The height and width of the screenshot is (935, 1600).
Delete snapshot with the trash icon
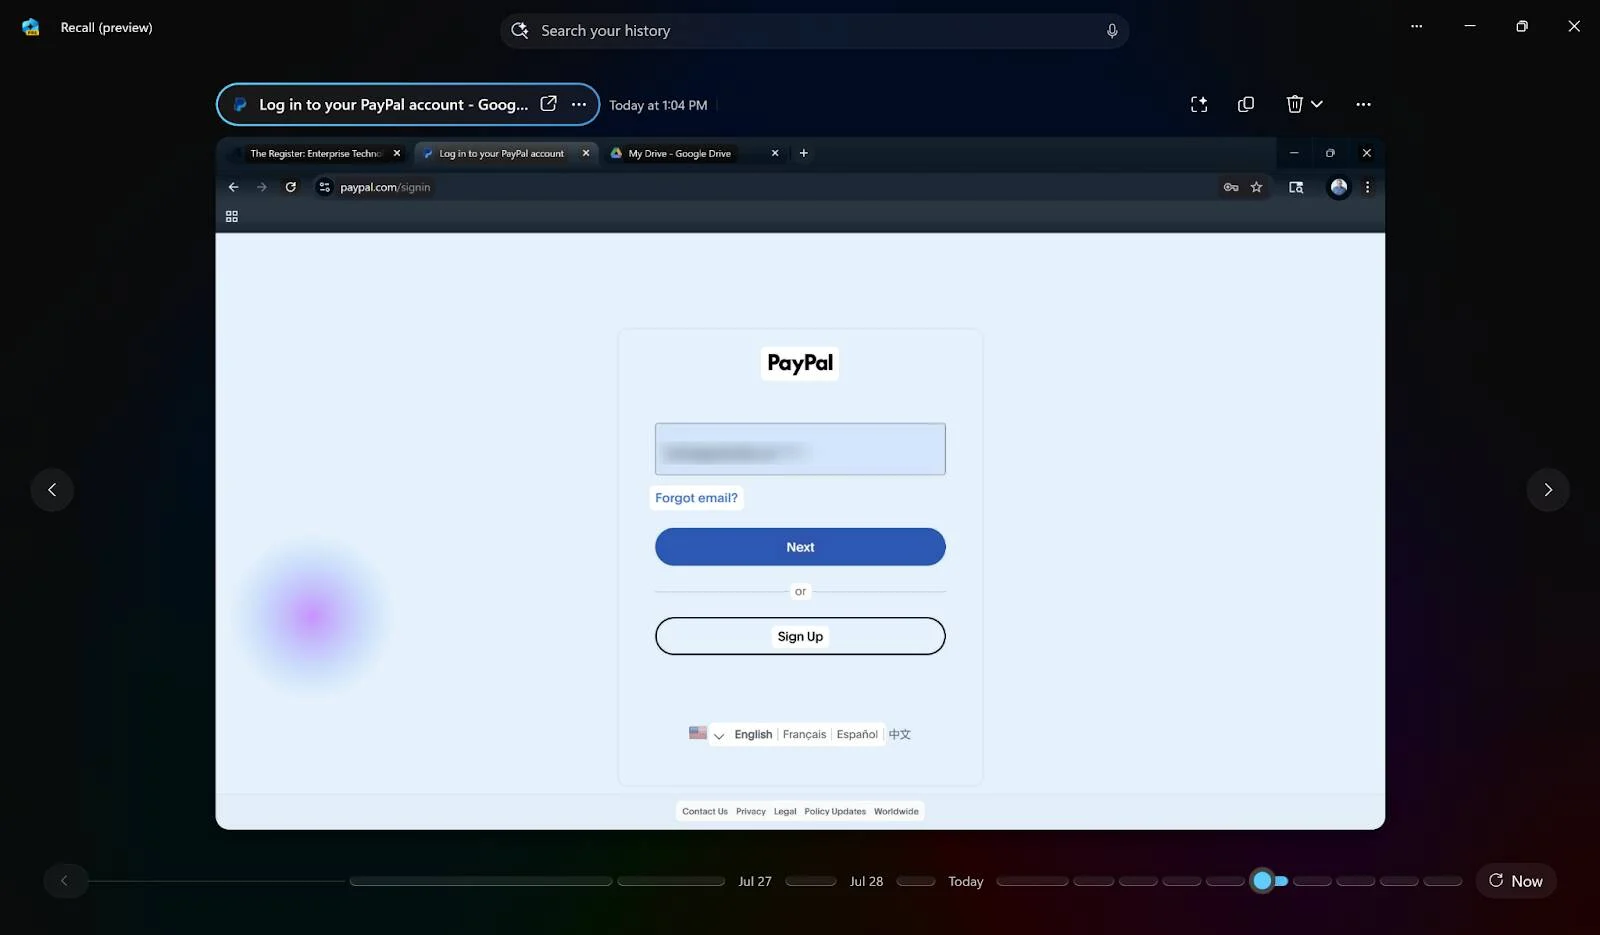[1294, 104]
